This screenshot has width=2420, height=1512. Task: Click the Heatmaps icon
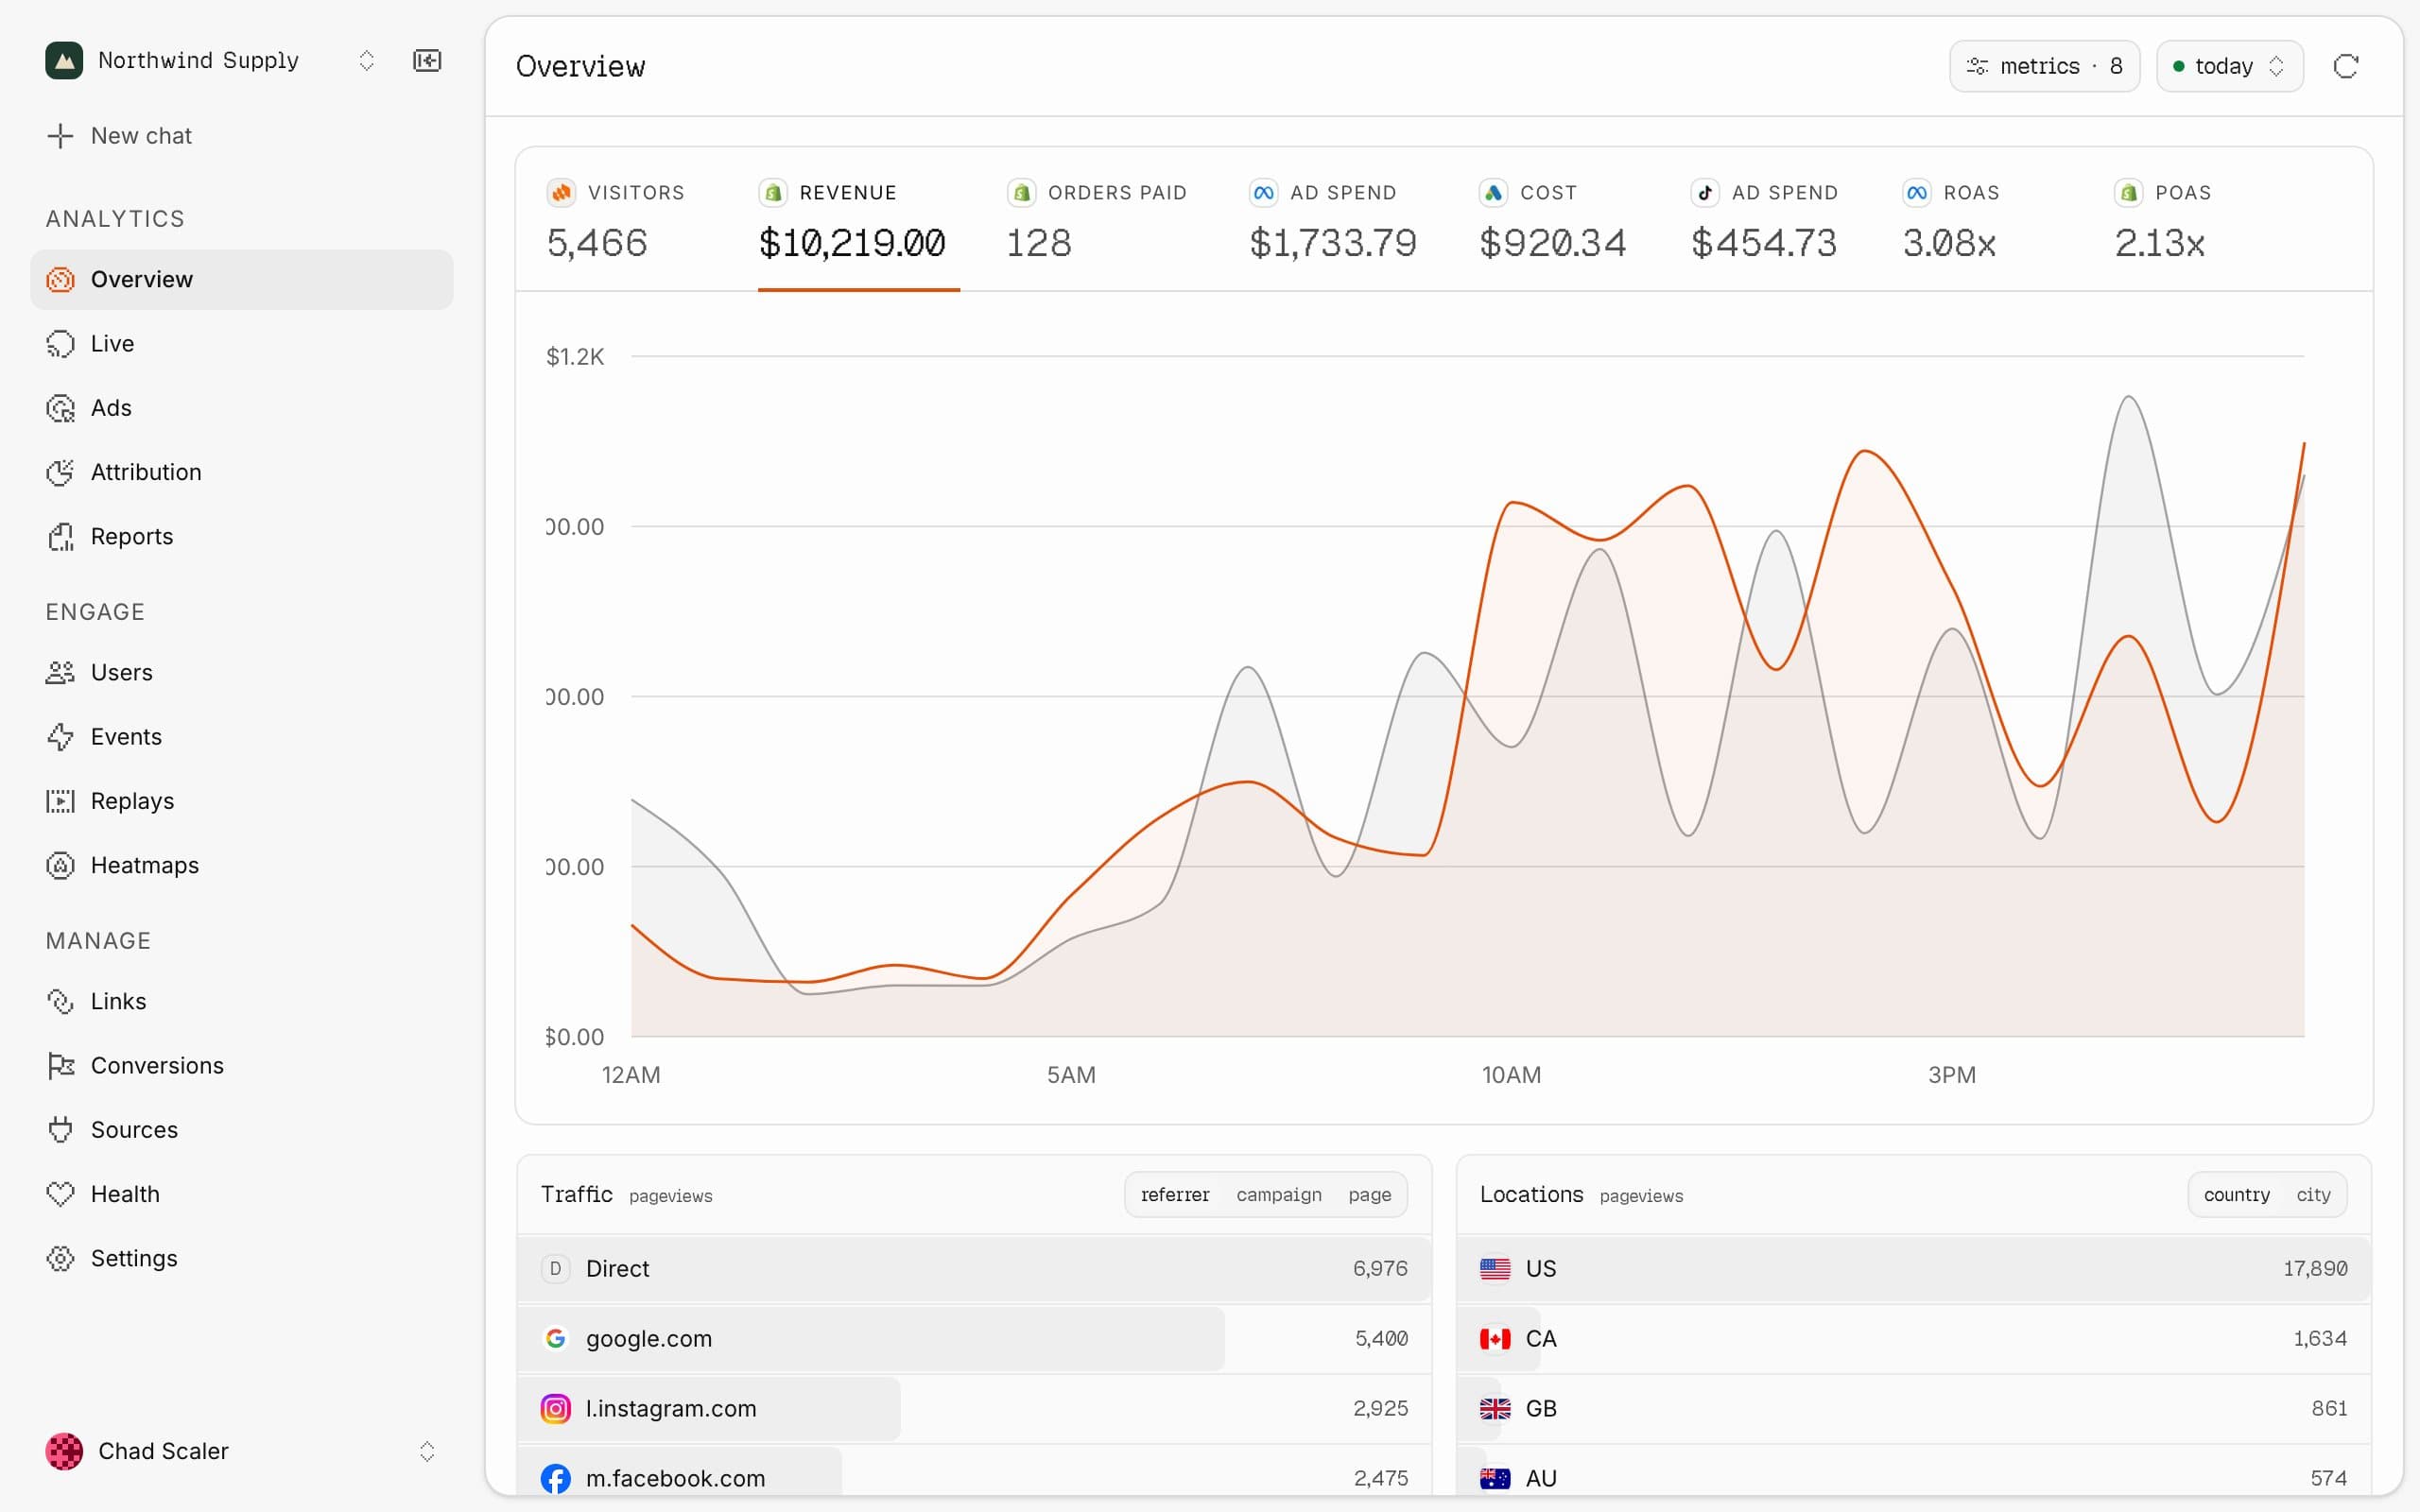click(61, 865)
